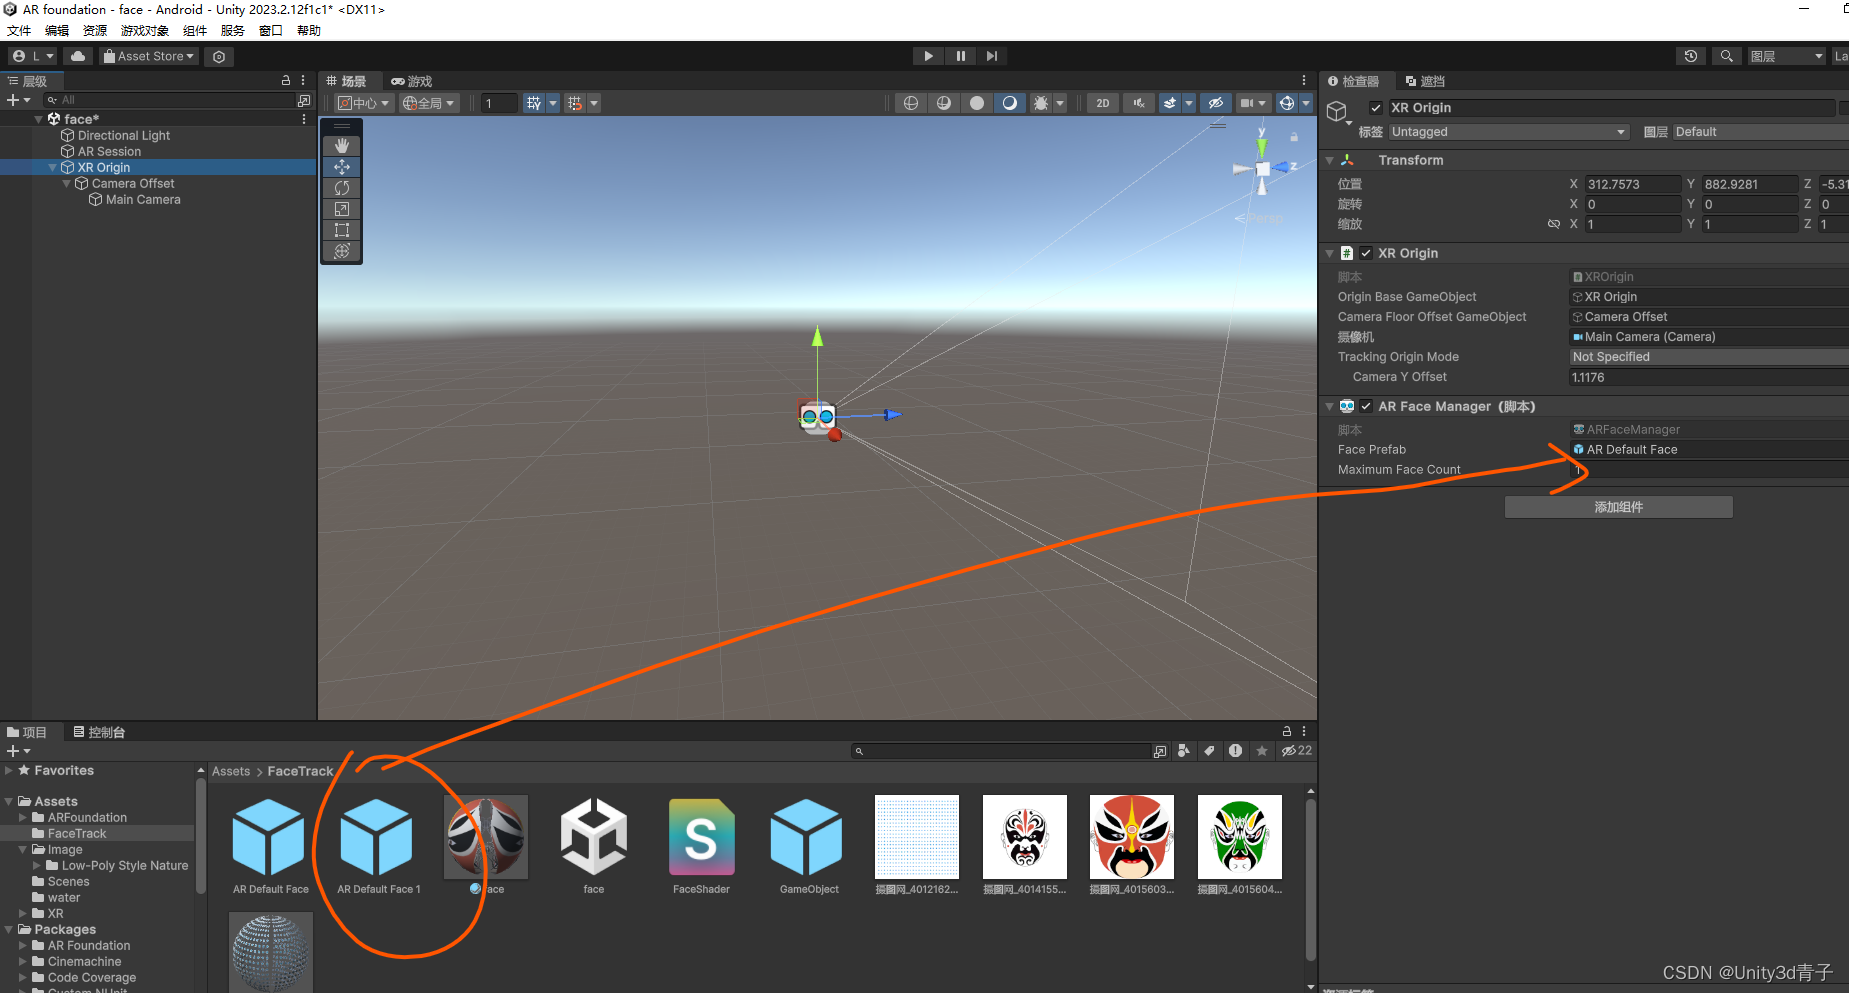Click the shaded wireframe draw mode icon
This screenshot has height=993, width=1849.
click(x=943, y=103)
